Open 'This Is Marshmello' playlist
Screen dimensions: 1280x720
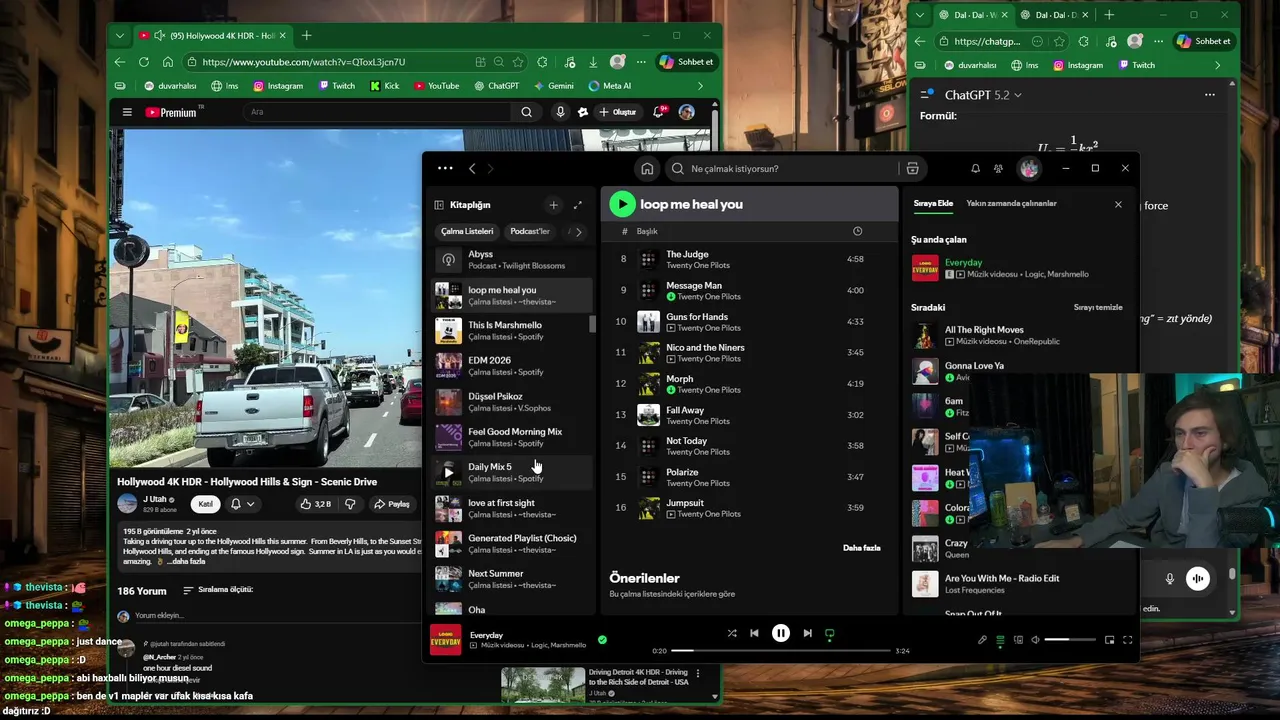512,330
